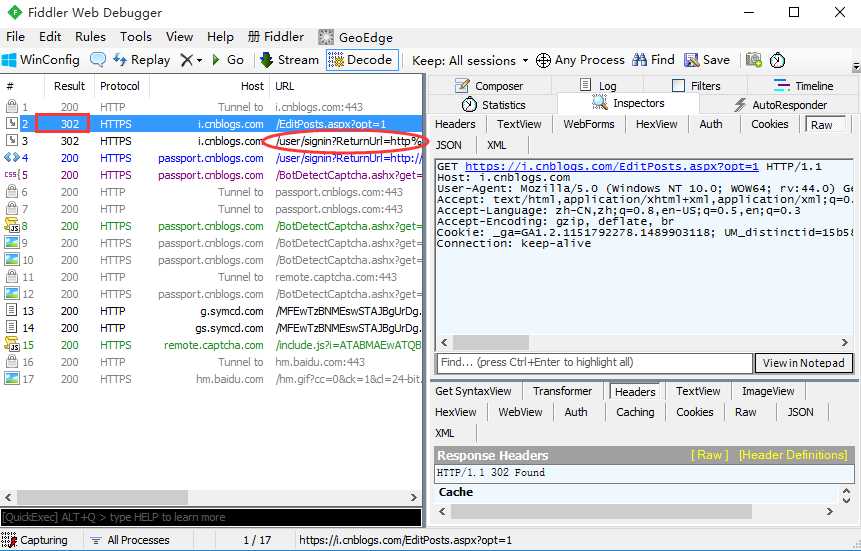Click the View in Notepad button
The width and height of the screenshot is (861, 551).
pos(804,363)
